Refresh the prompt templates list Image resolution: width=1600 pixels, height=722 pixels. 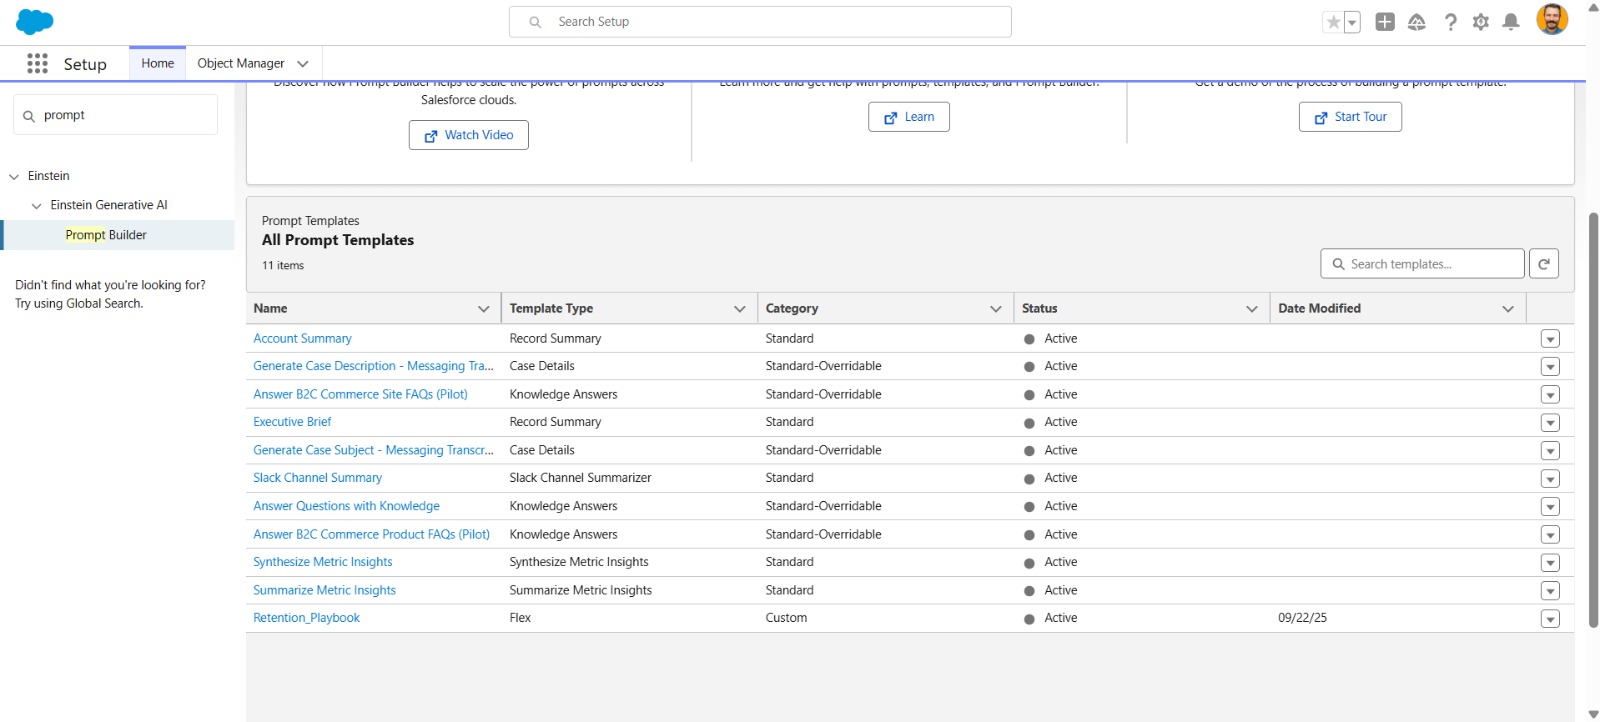(x=1544, y=264)
